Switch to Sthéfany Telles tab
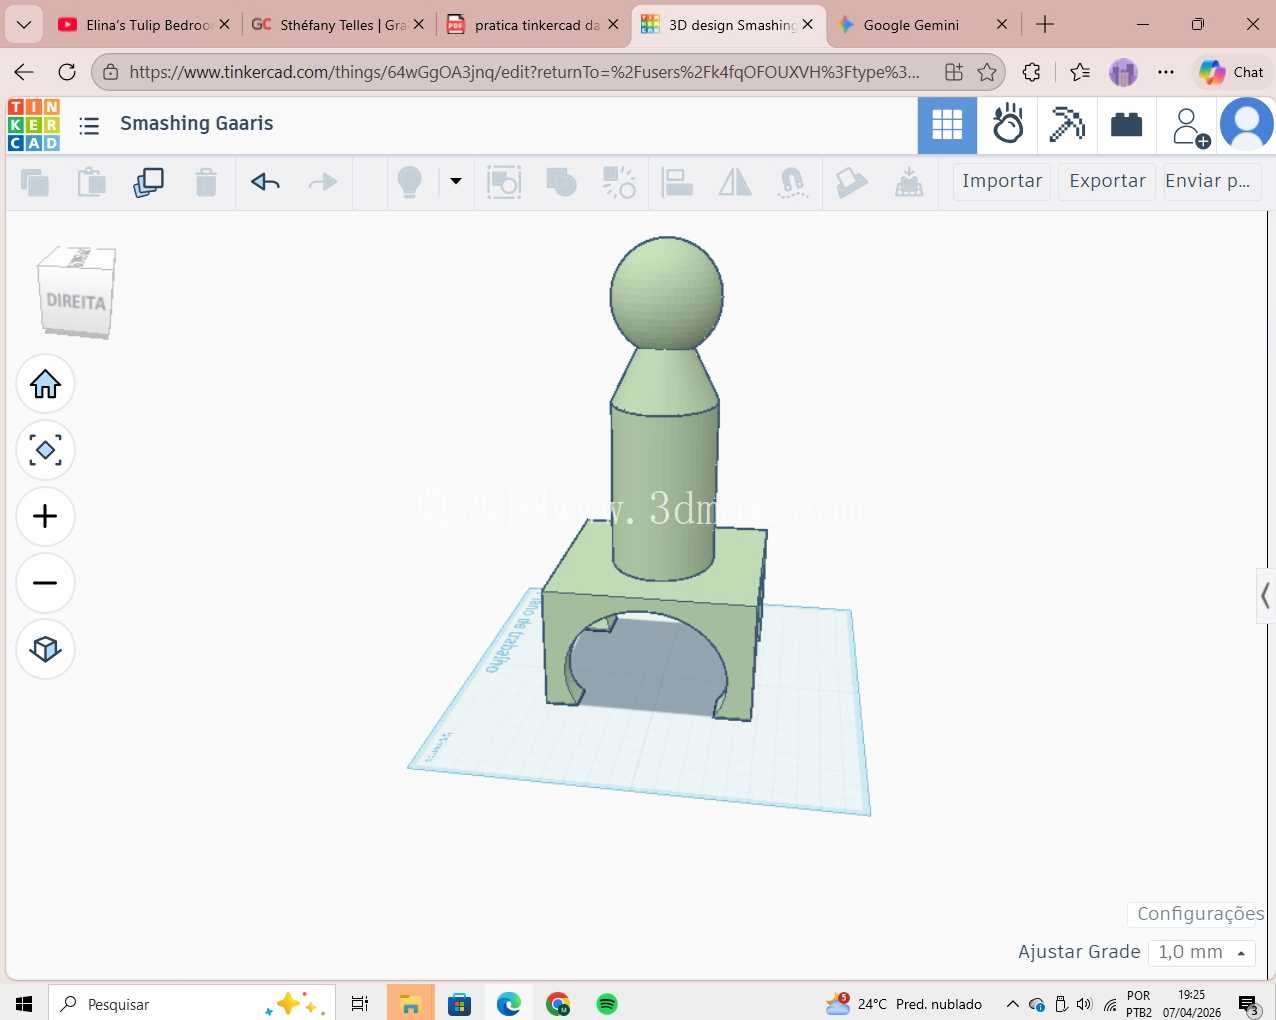 click(338, 25)
